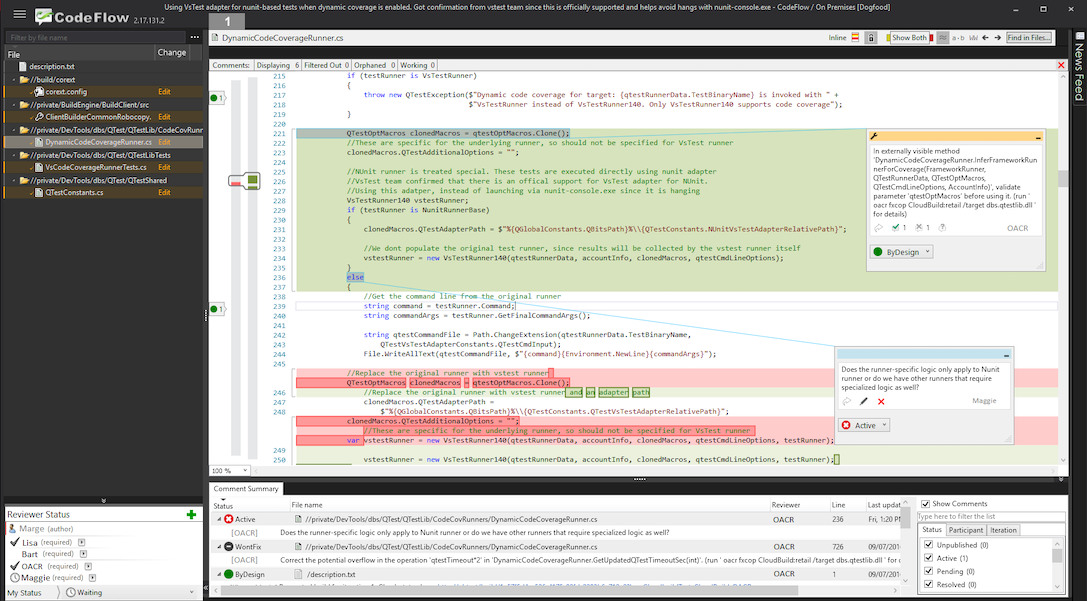Click the wrench icon on OACR comment

pos(874,137)
